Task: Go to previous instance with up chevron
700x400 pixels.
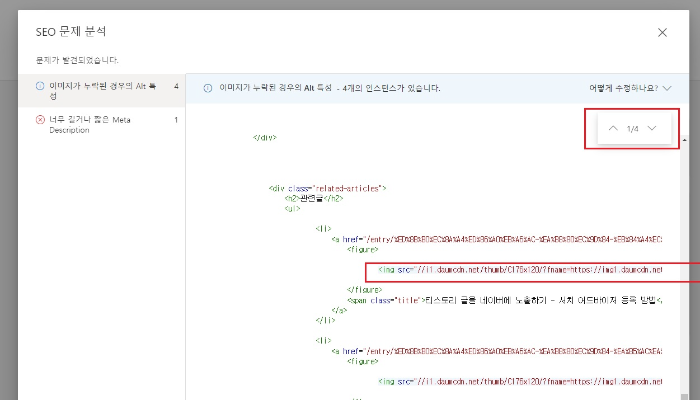Action: [x=613, y=129]
